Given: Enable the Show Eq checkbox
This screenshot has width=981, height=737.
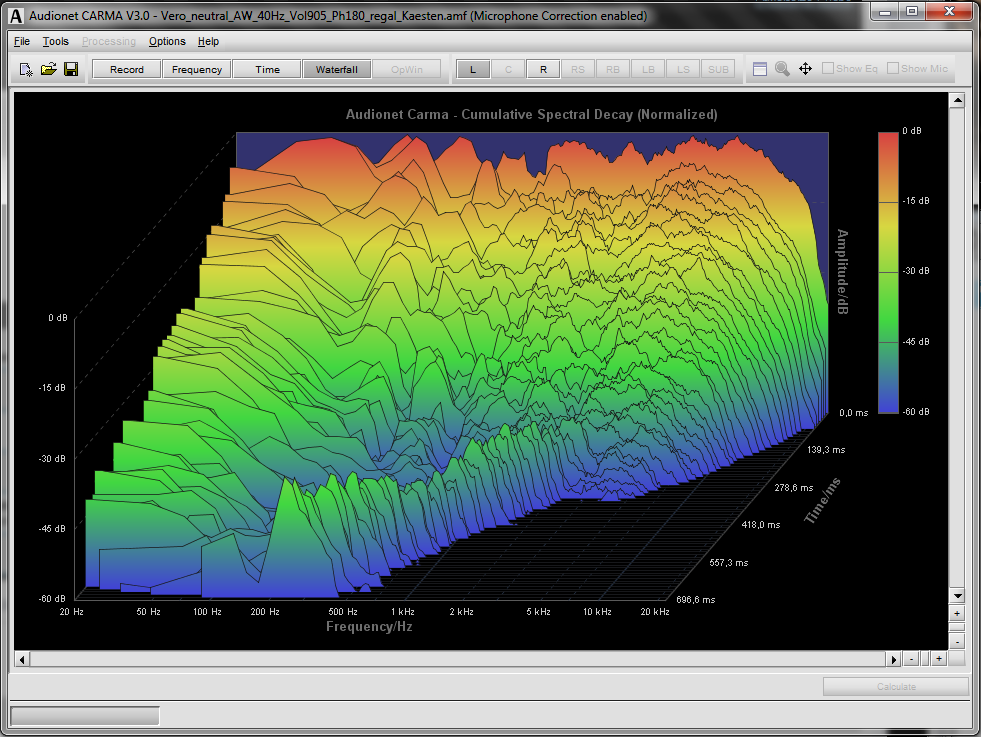Looking at the screenshot, I should point(828,69).
